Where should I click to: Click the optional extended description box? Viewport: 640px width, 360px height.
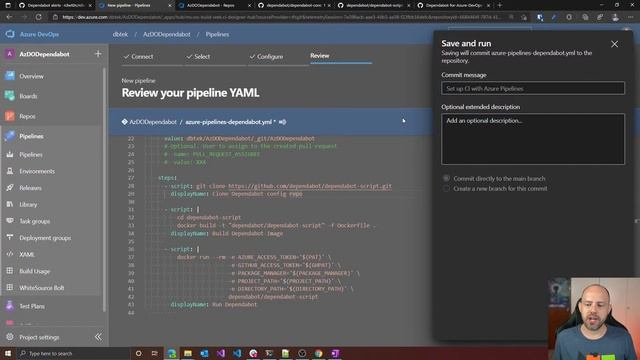coord(533,139)
